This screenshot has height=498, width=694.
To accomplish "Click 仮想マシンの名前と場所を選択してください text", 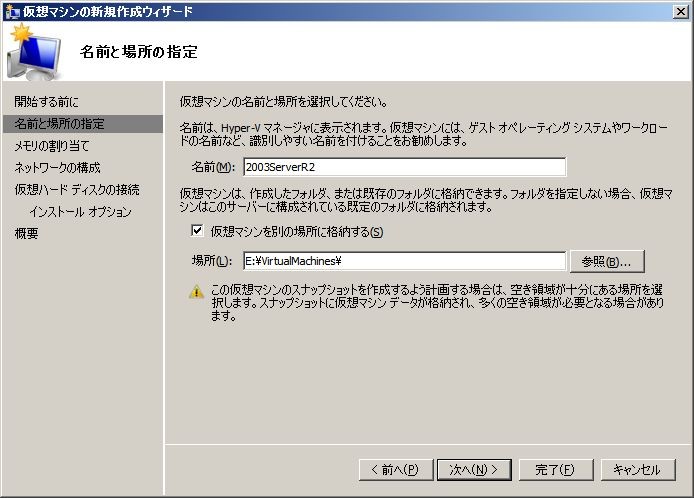I will coord(284,102).
